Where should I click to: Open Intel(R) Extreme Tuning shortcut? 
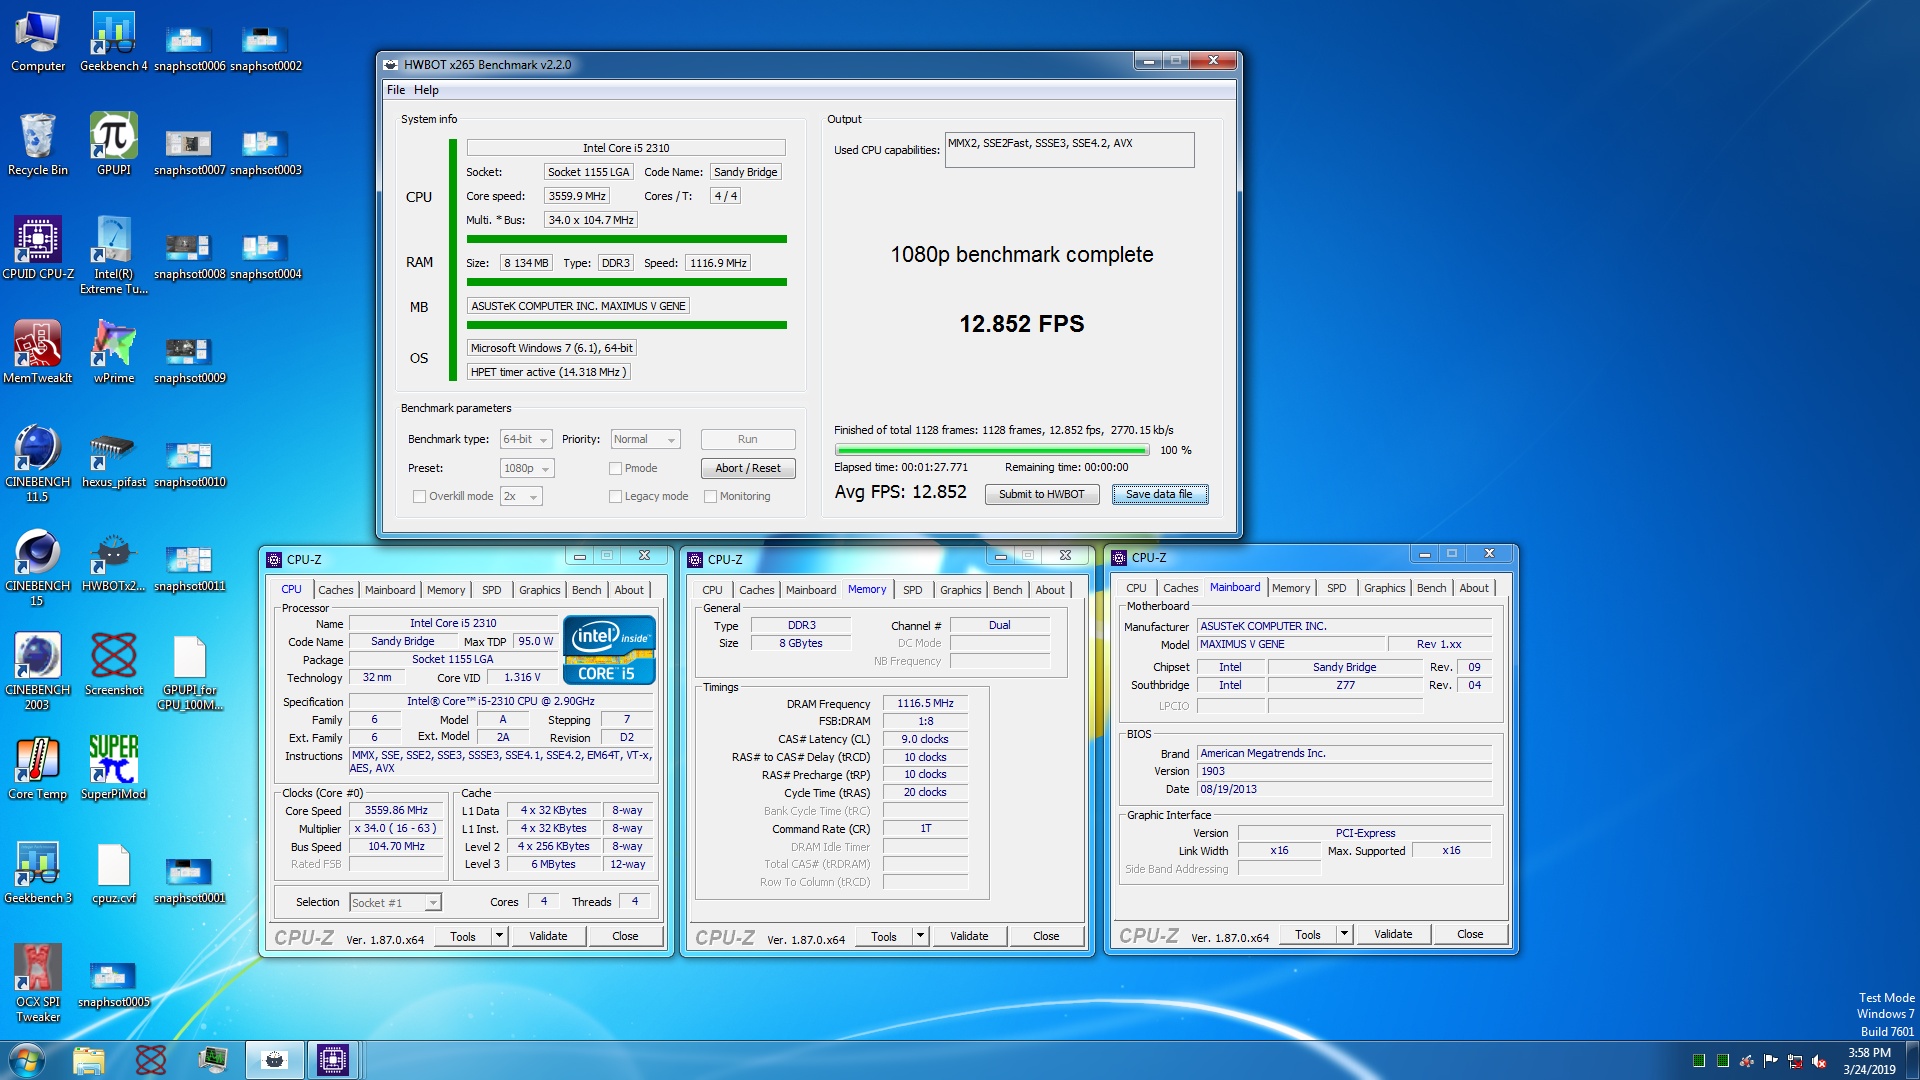pyautogui.click(x=114, y=256)
